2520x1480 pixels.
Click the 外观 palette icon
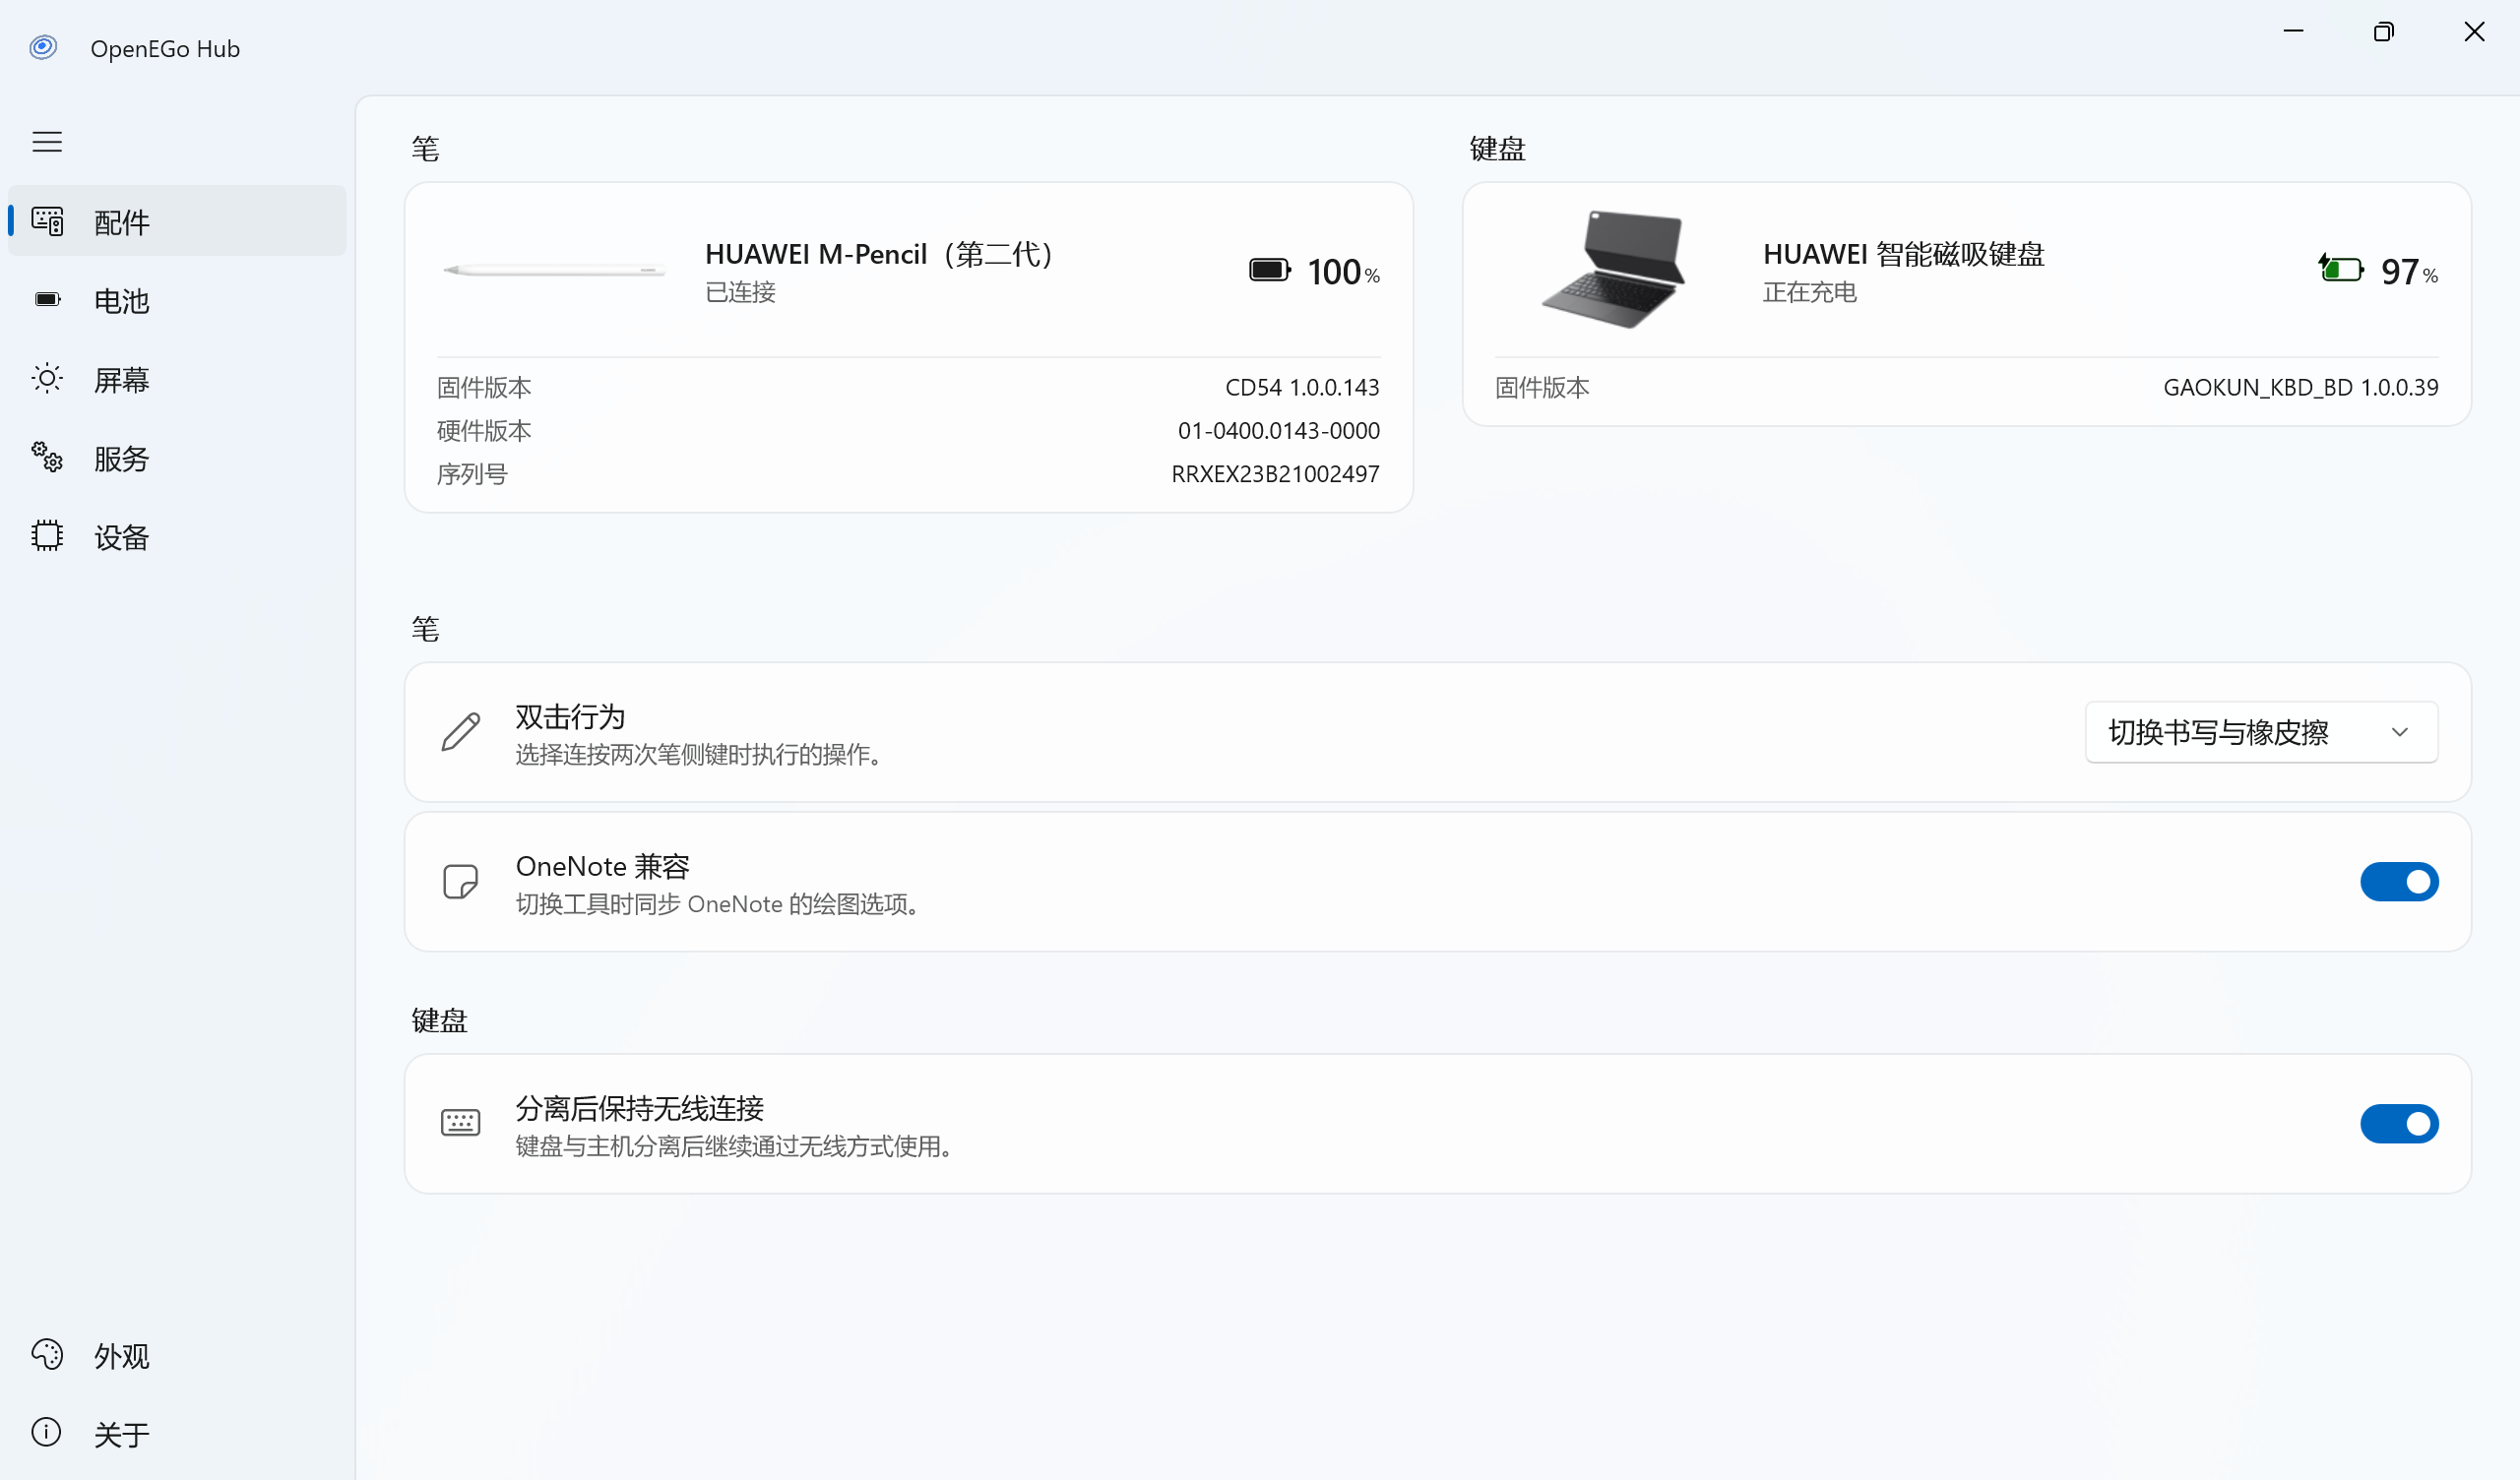tap(47, 1354)
